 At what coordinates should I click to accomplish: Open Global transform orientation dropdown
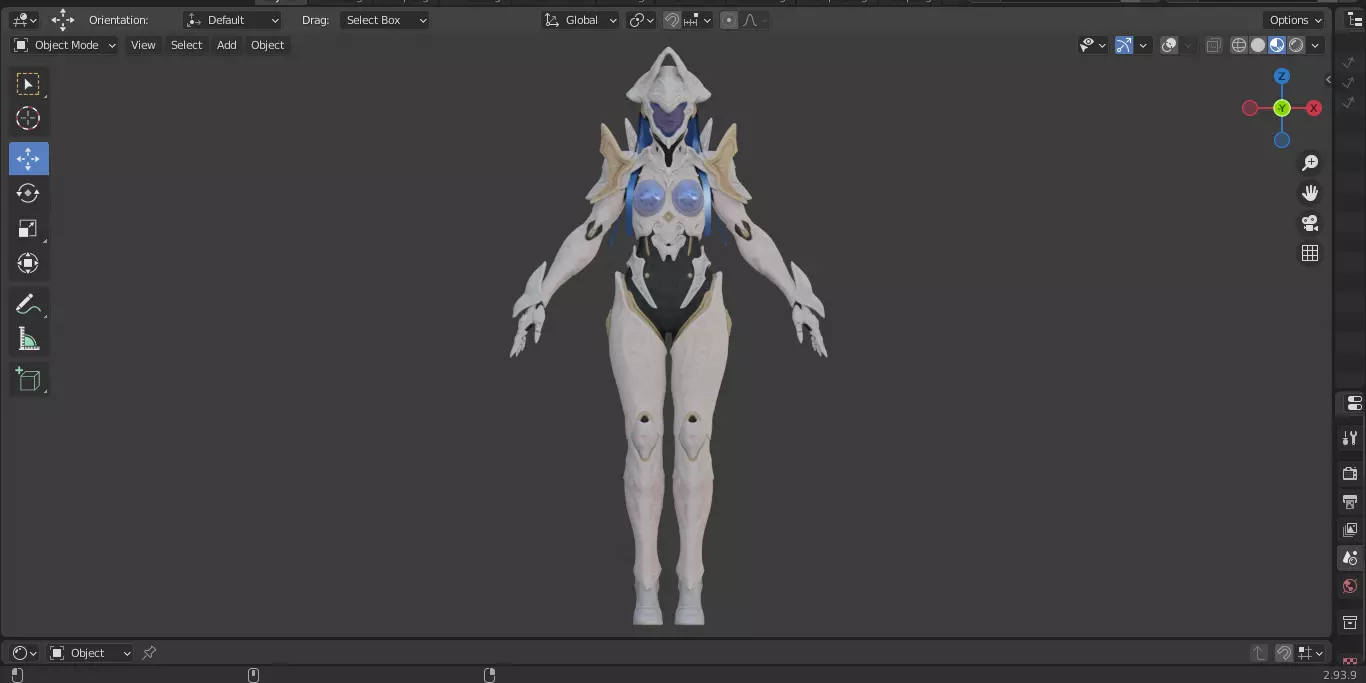pos(581,20)
